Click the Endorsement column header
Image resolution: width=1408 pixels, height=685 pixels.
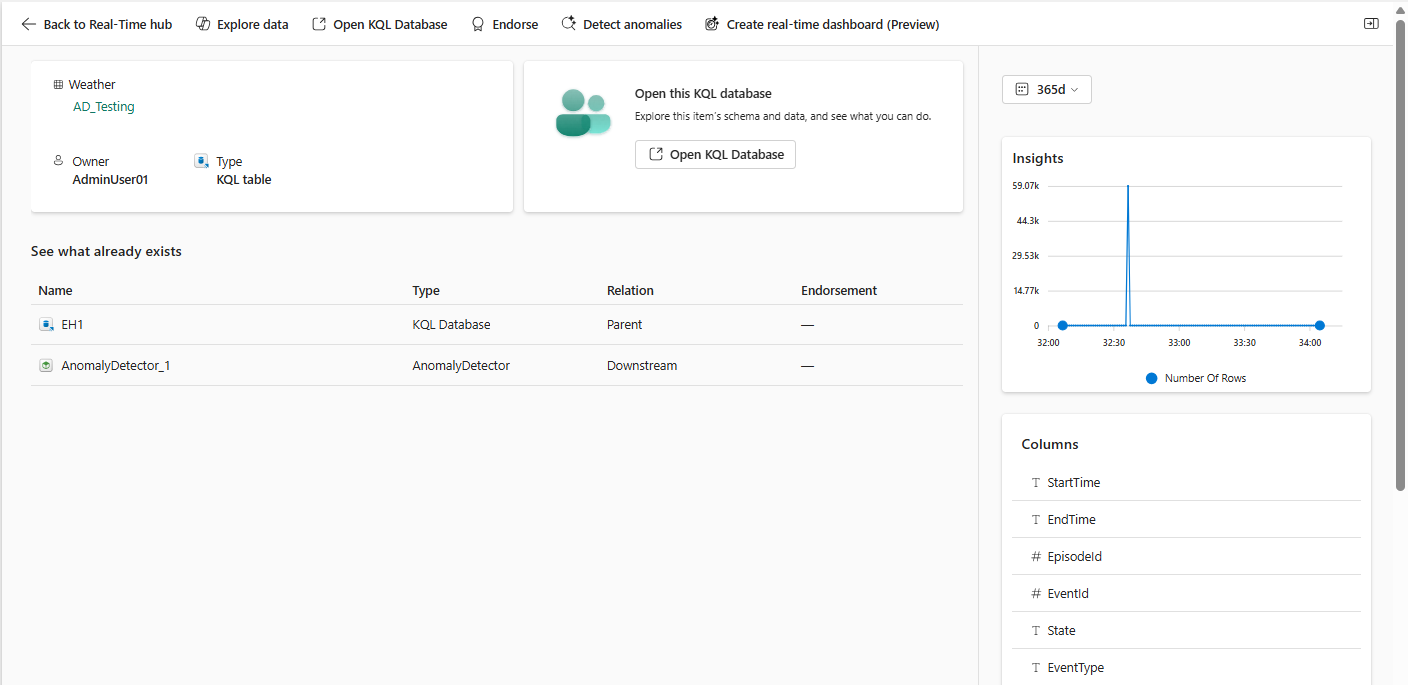(x=838, y=291)
